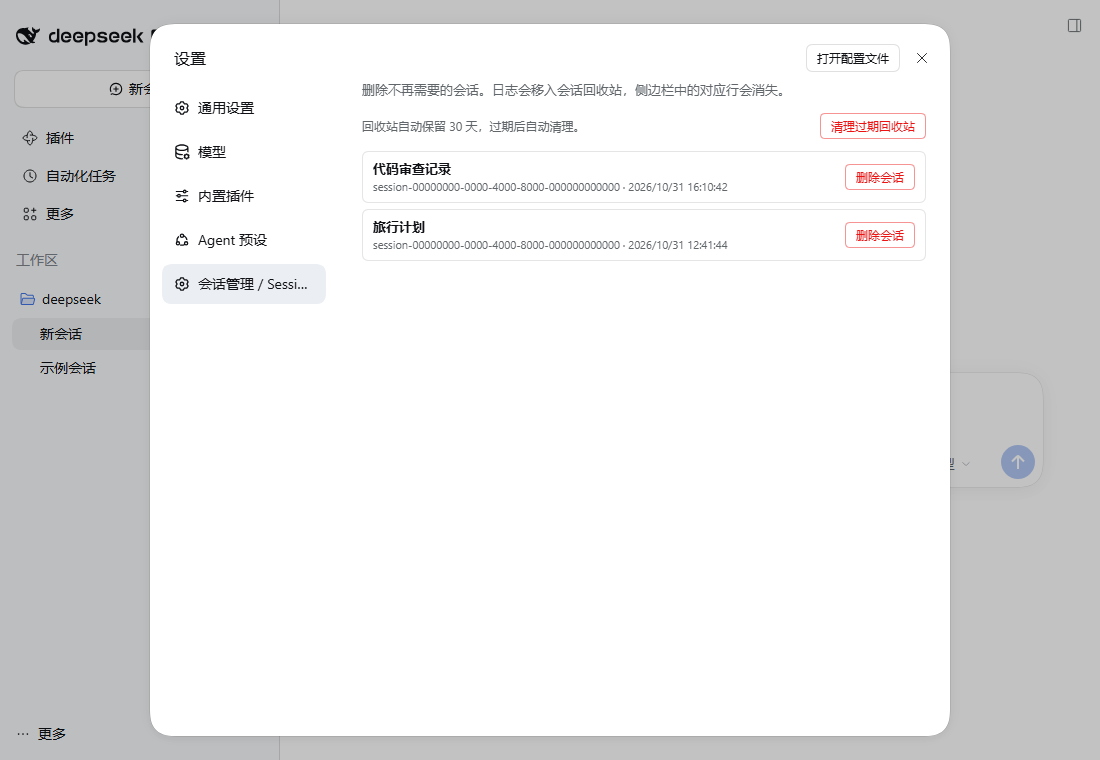
Task: Toggle the right side panel icon
Action: pyautogui.click(x=1074, y=26)
